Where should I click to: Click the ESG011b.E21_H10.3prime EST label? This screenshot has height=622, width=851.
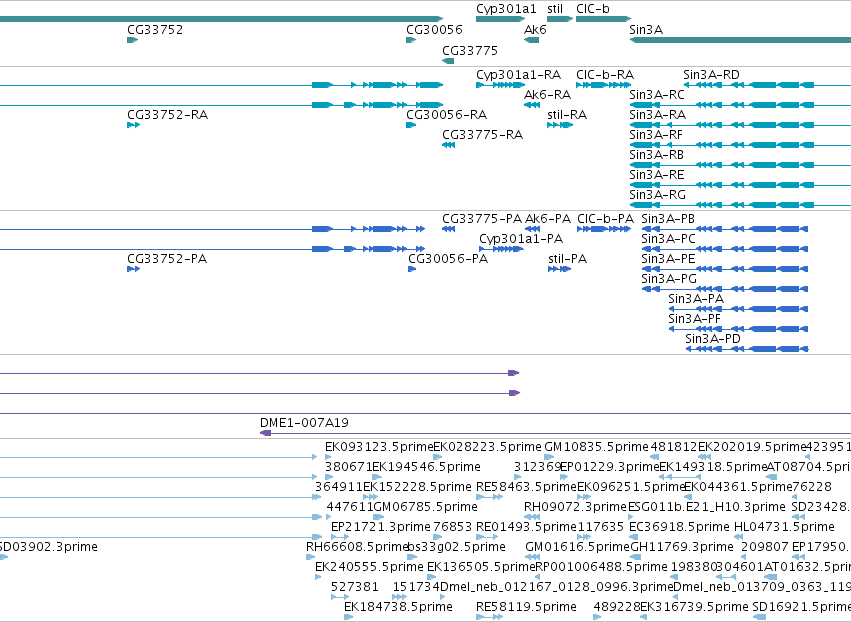[x=707, y=507]
